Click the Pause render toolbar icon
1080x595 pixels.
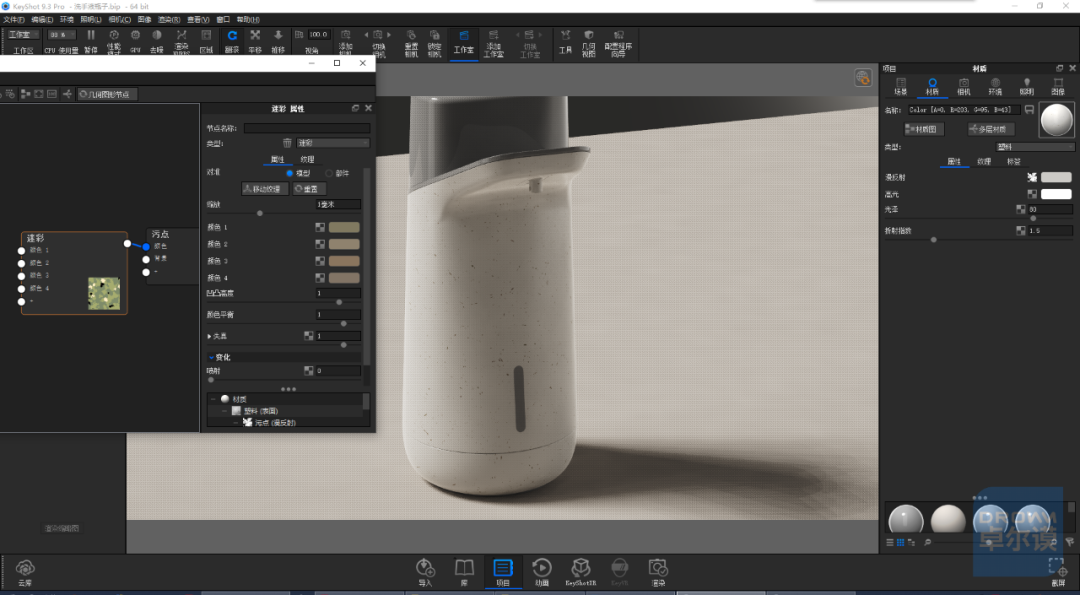click(x=90, y=41)
